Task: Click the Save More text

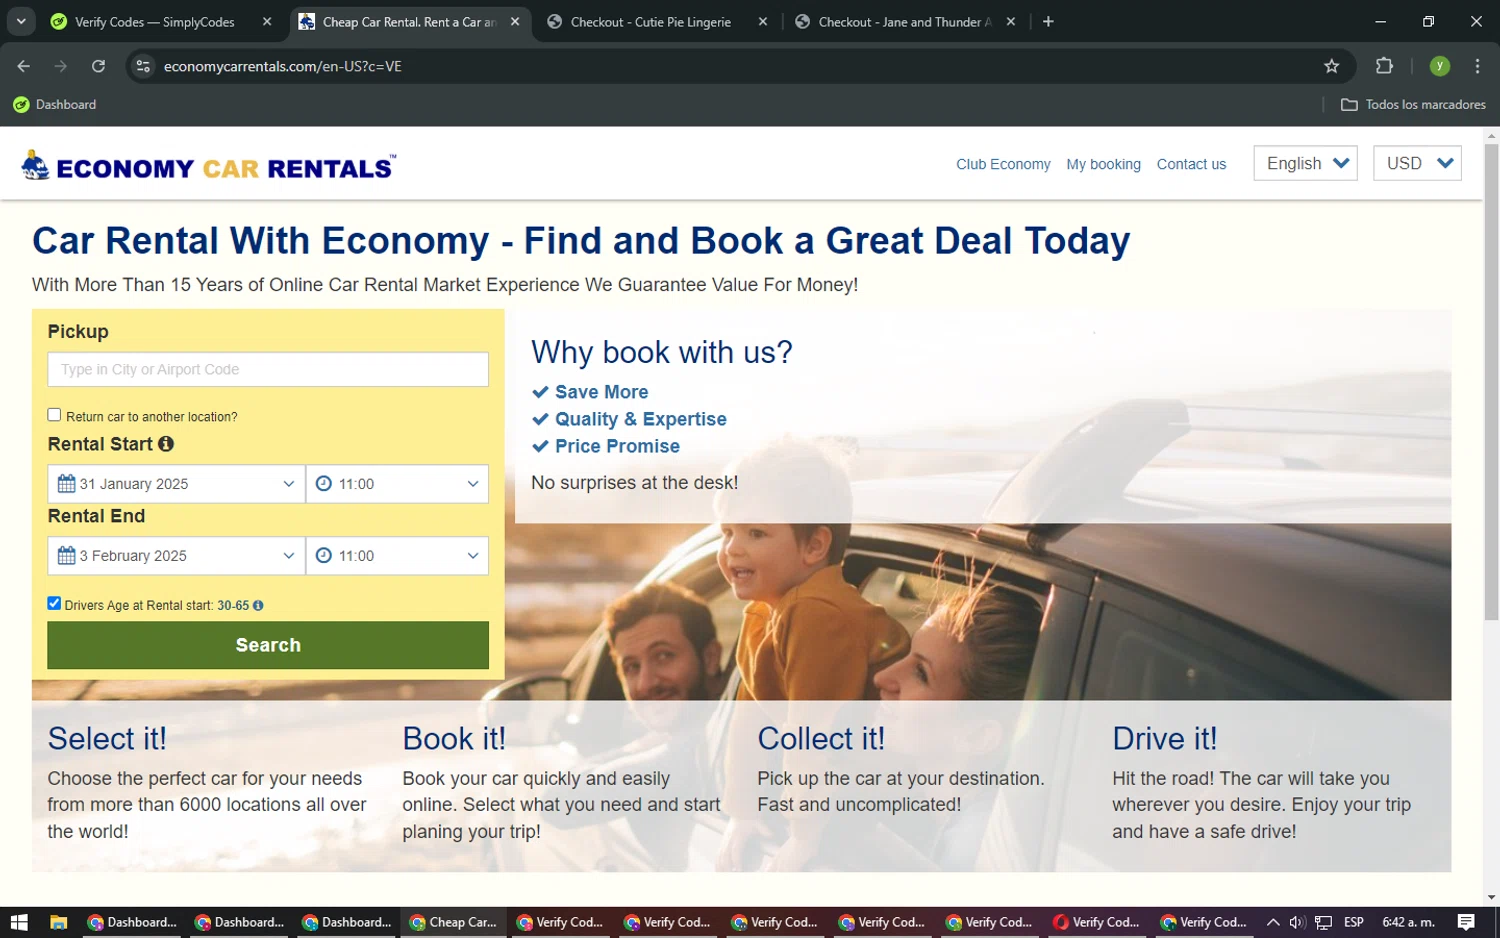Action: click(601, 392)
